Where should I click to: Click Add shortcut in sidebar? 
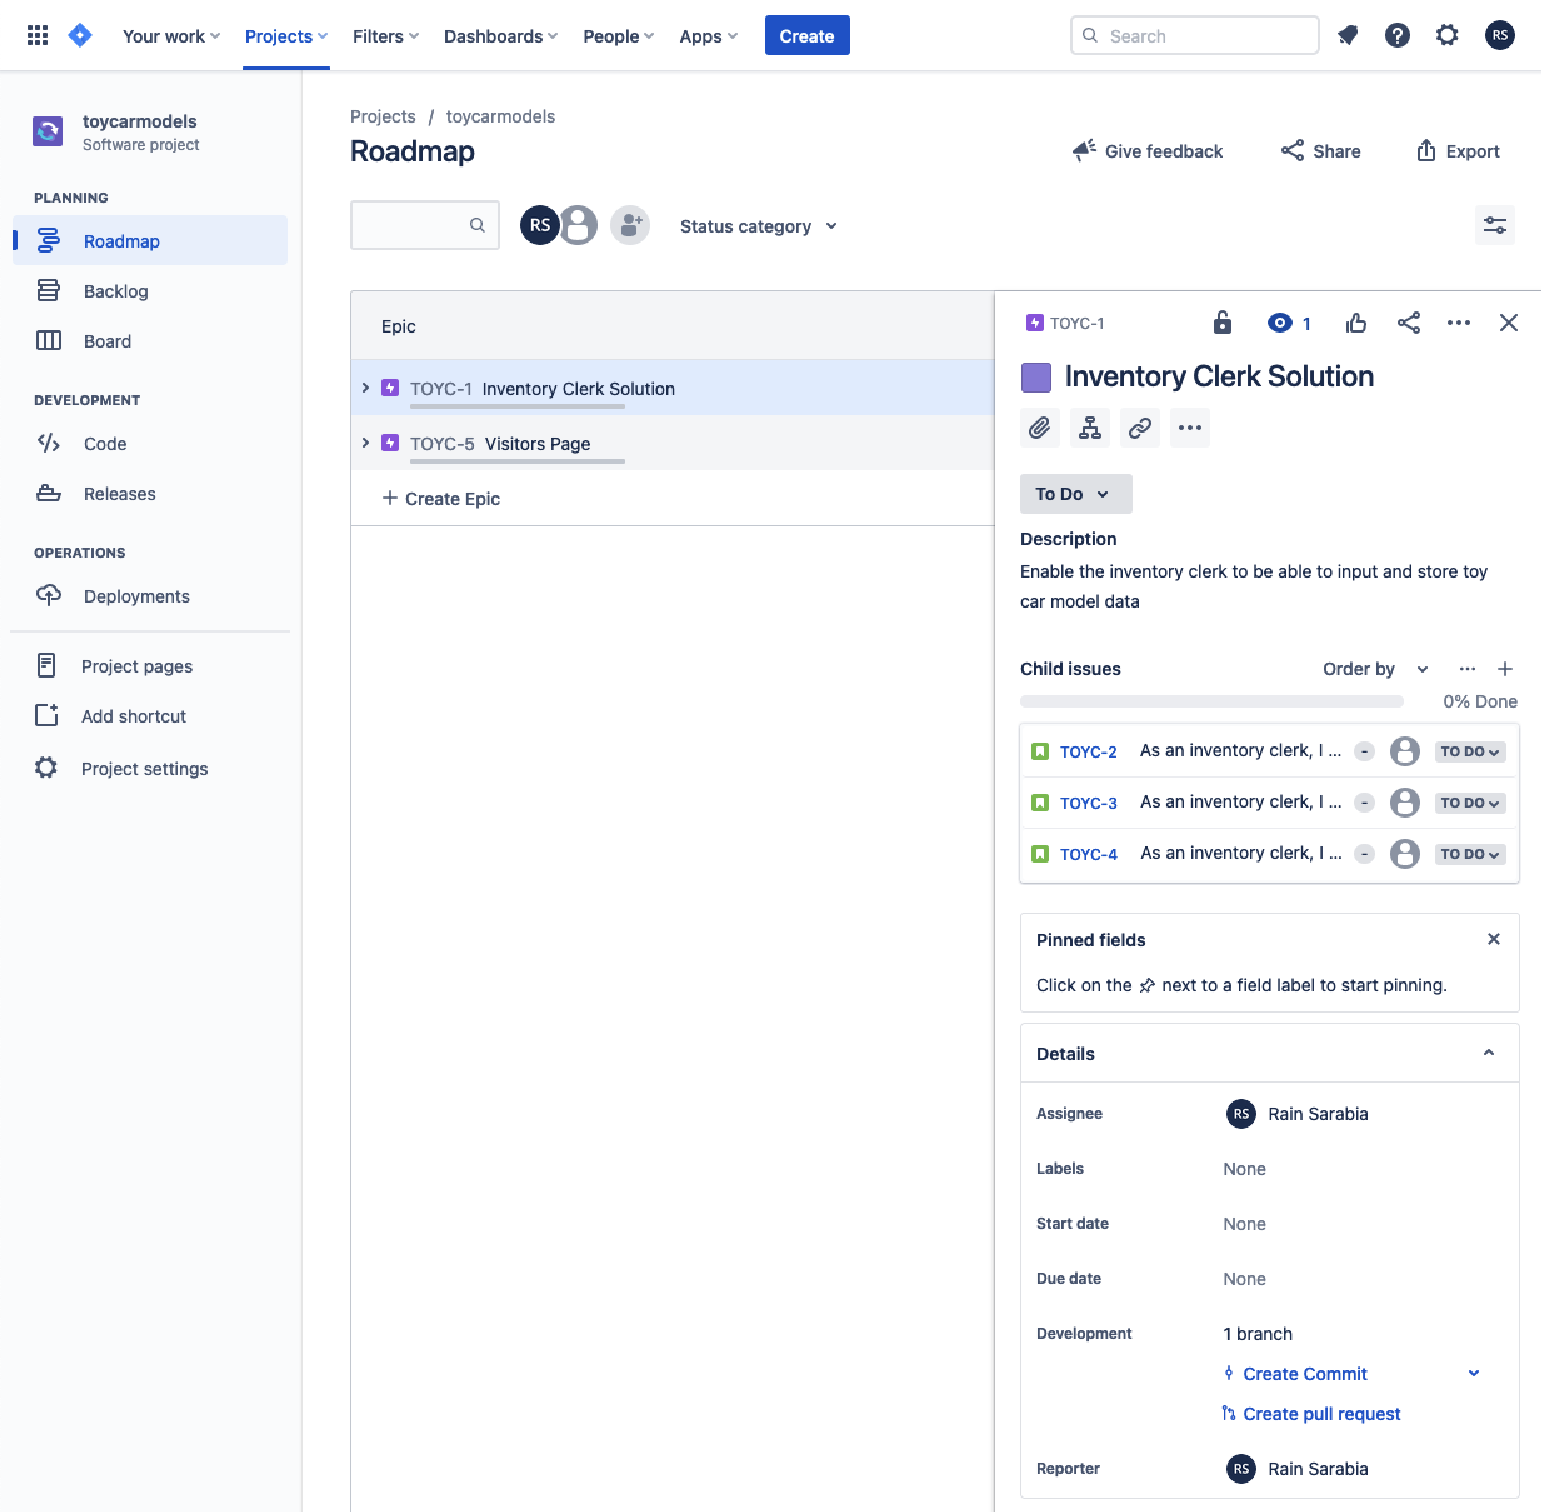150,716
